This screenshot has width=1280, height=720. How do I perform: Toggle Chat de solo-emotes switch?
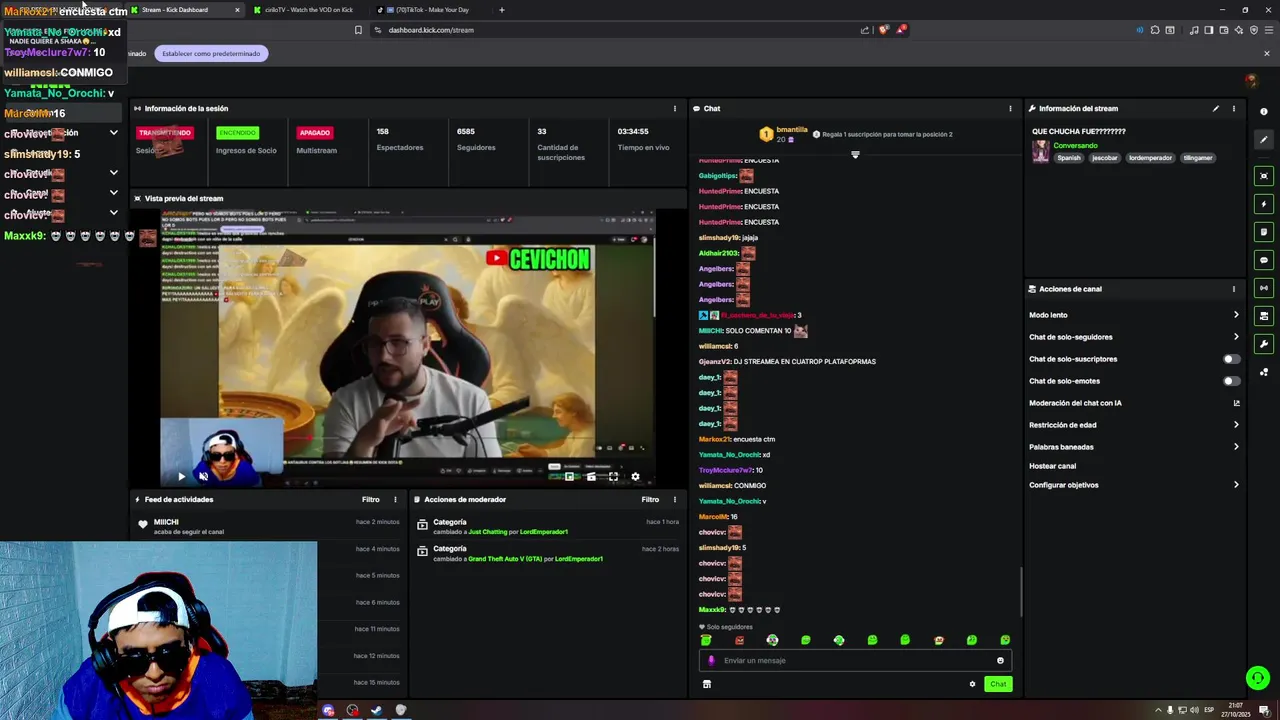pyautogui.click(x=1232, y=381)
